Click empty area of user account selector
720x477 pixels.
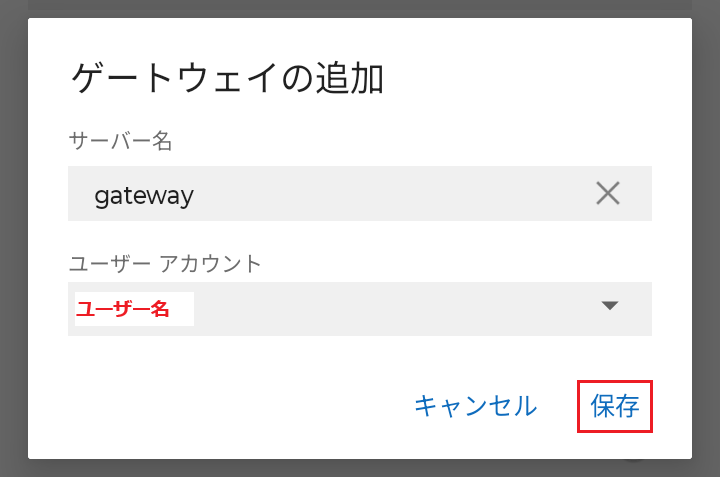pos(400,308)
